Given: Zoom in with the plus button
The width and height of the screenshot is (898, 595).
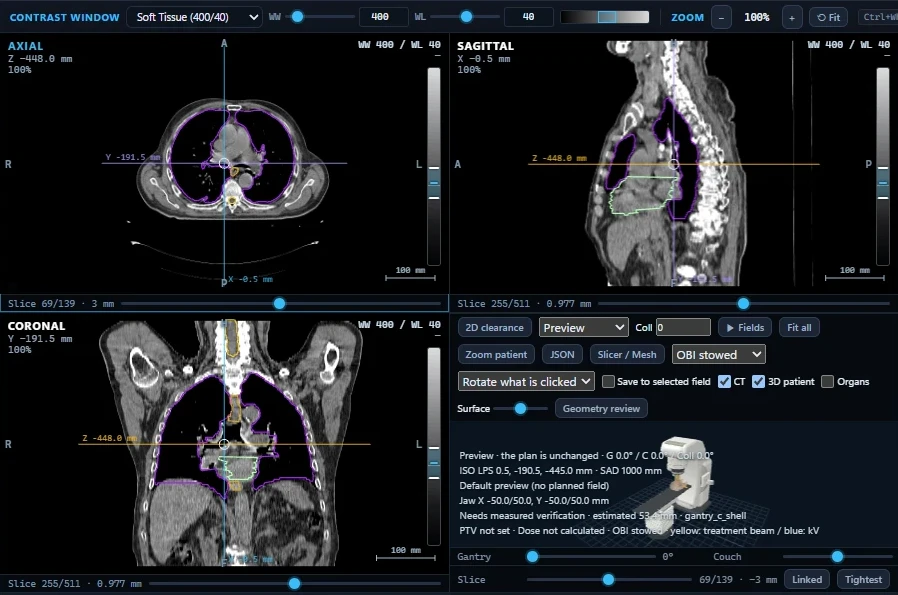Looking at the screenshot, I should [791, 17].
